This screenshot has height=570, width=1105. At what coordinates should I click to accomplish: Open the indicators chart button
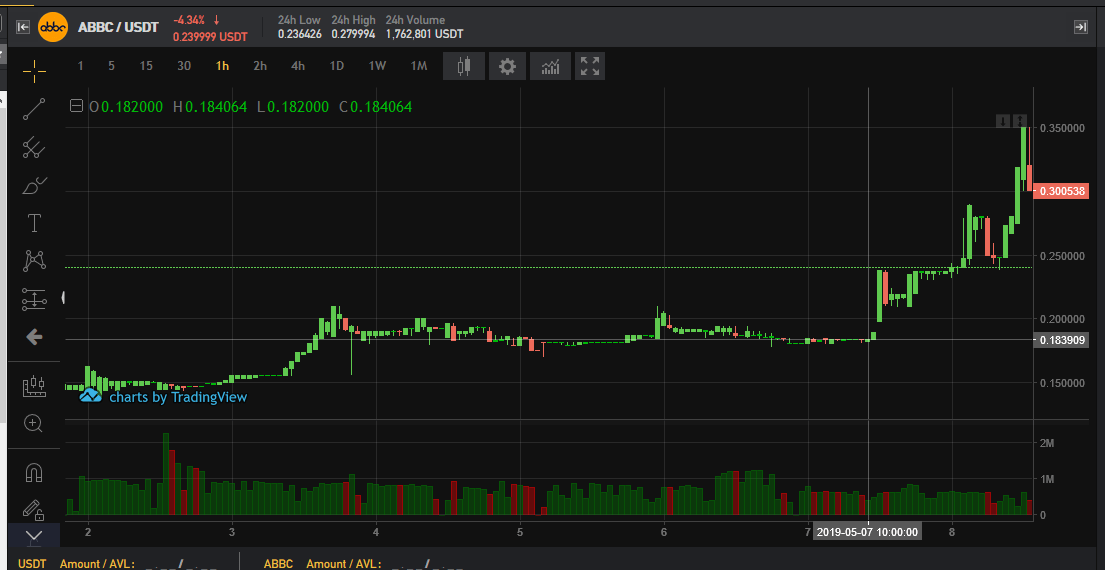(550, 66)
